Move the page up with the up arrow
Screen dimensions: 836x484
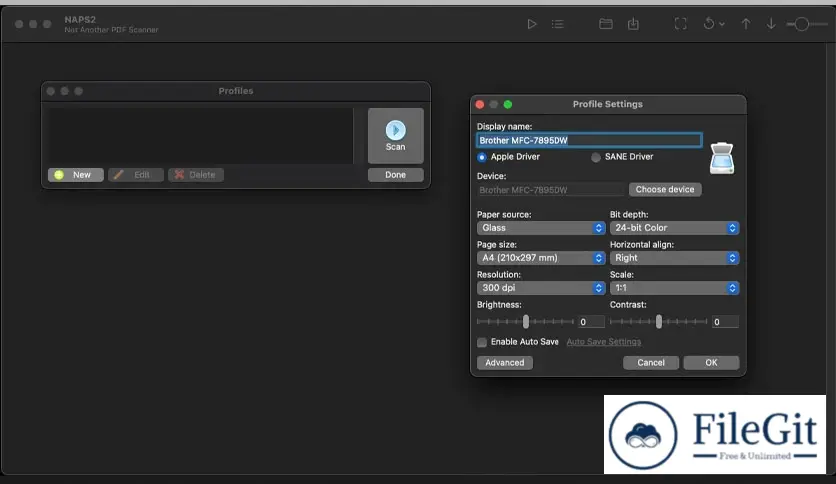746,24
